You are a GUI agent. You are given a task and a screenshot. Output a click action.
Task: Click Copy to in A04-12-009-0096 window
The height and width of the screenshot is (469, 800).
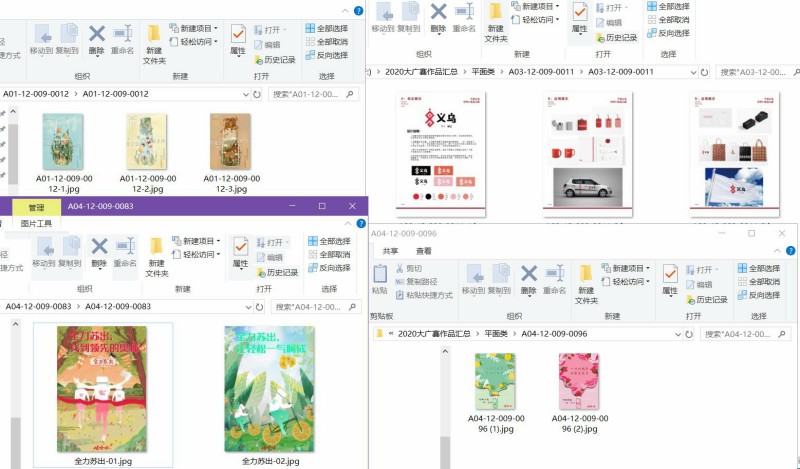click(499, 279)
